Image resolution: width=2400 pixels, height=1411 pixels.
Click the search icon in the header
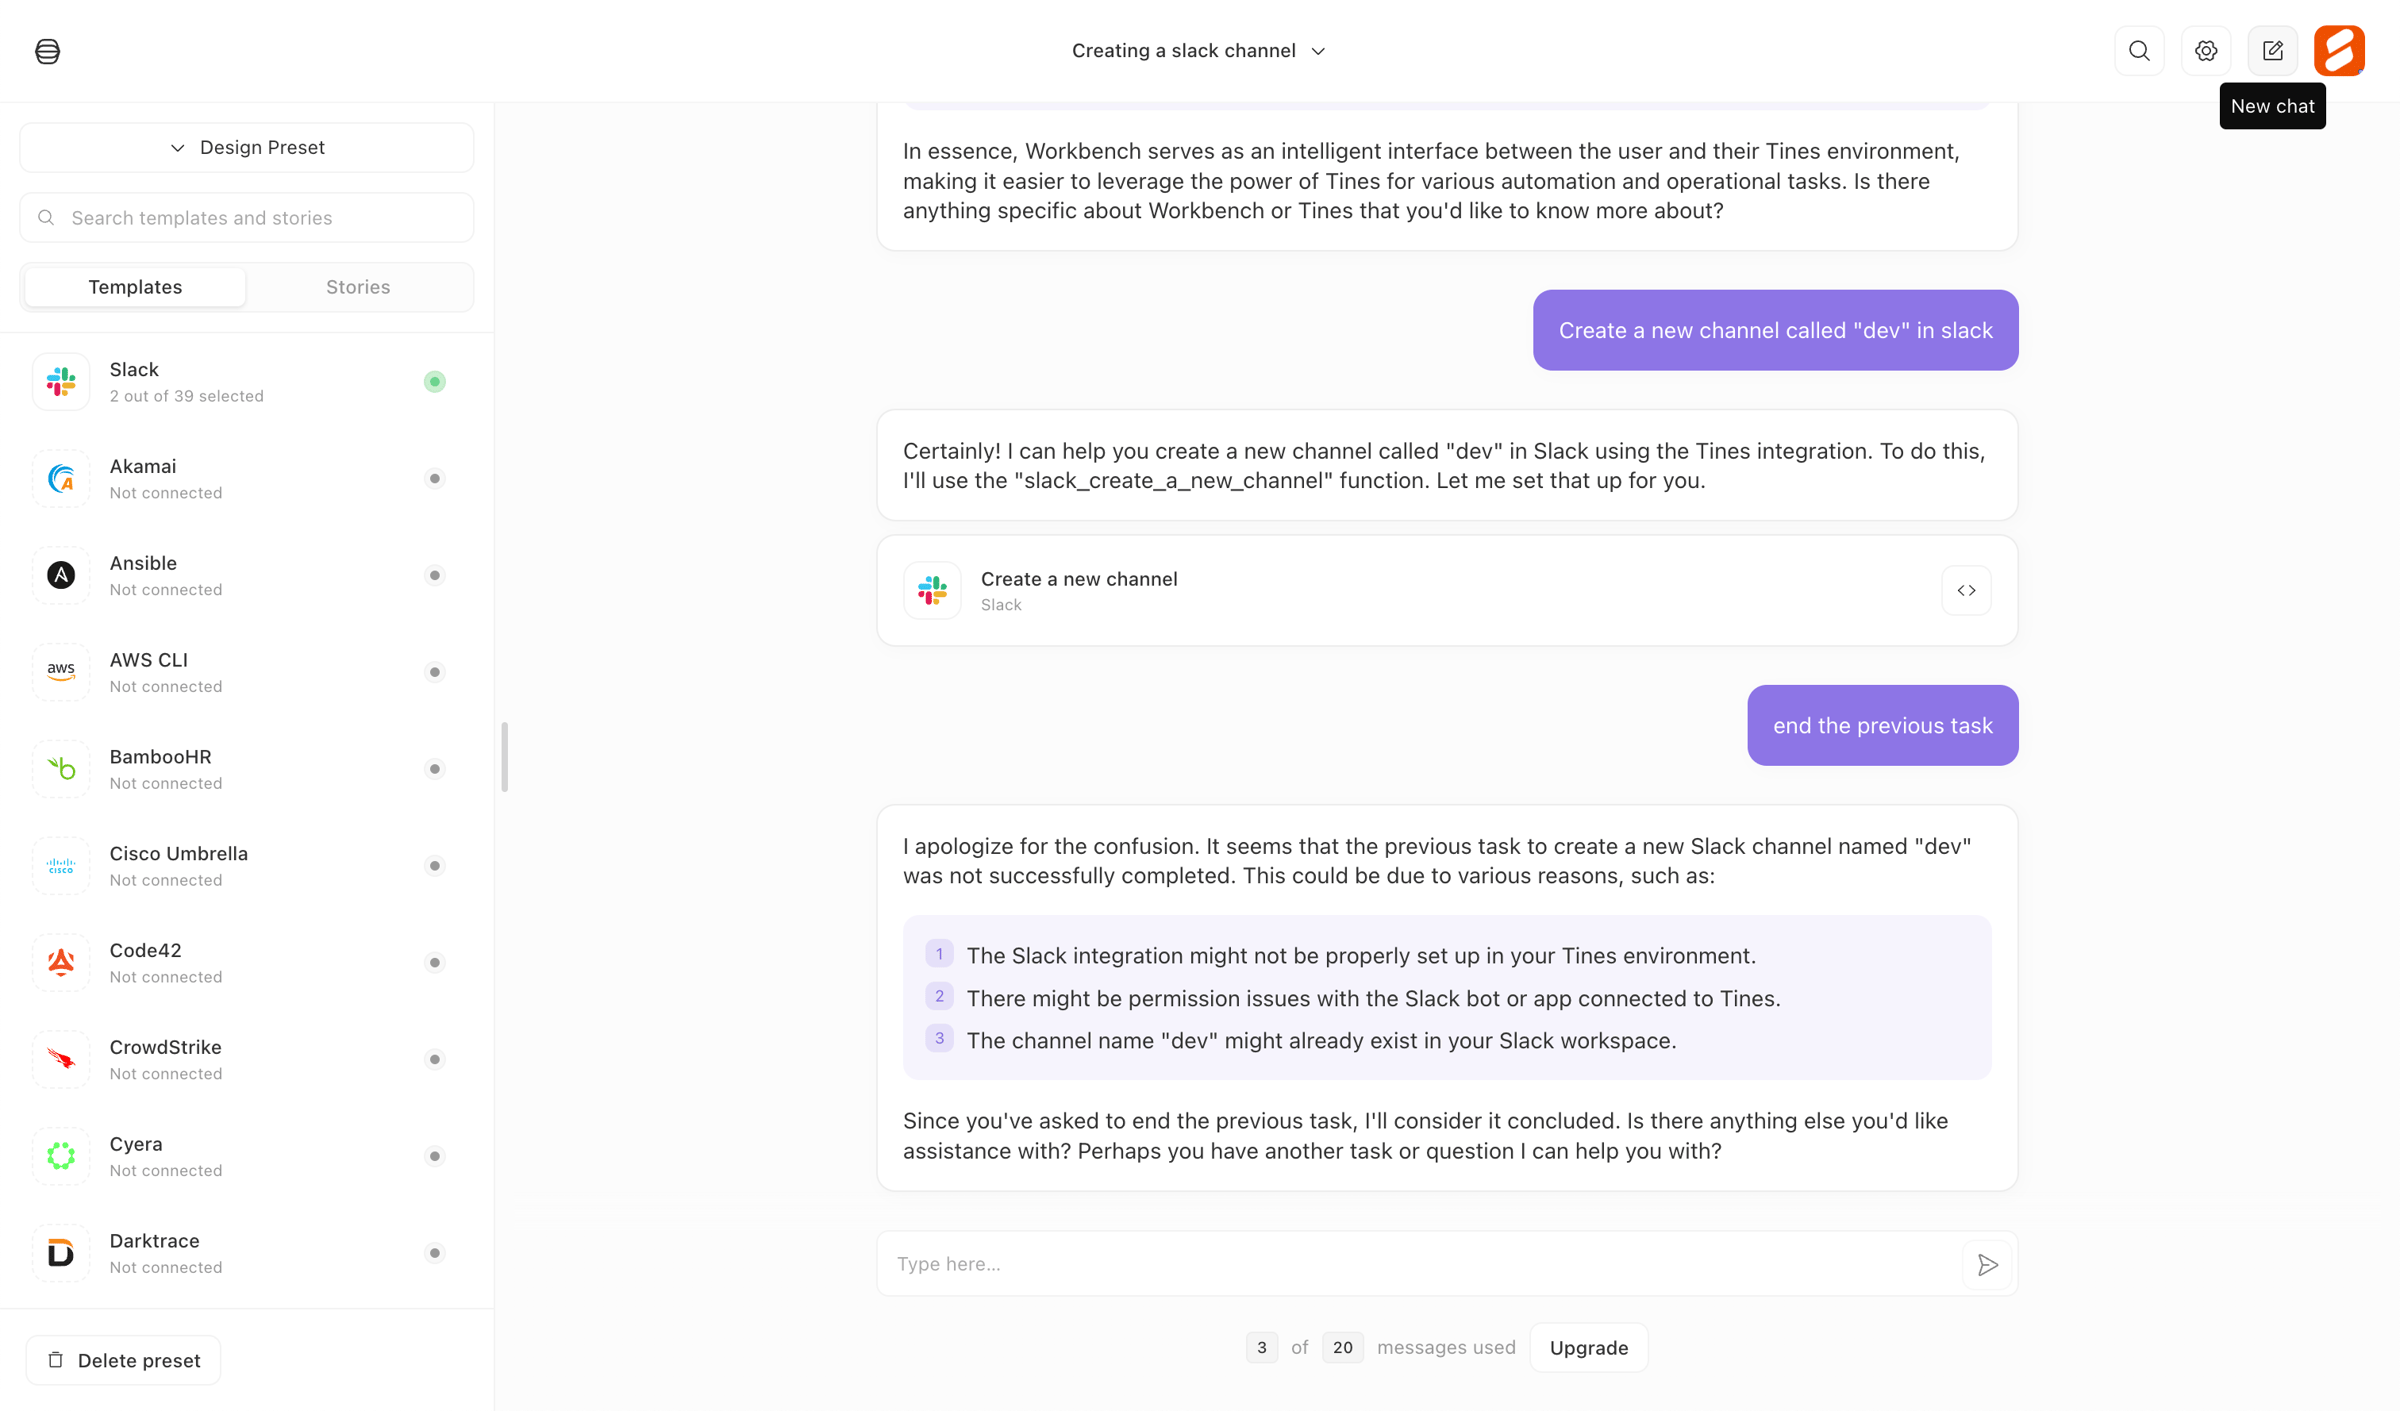tap(2139, 51)
